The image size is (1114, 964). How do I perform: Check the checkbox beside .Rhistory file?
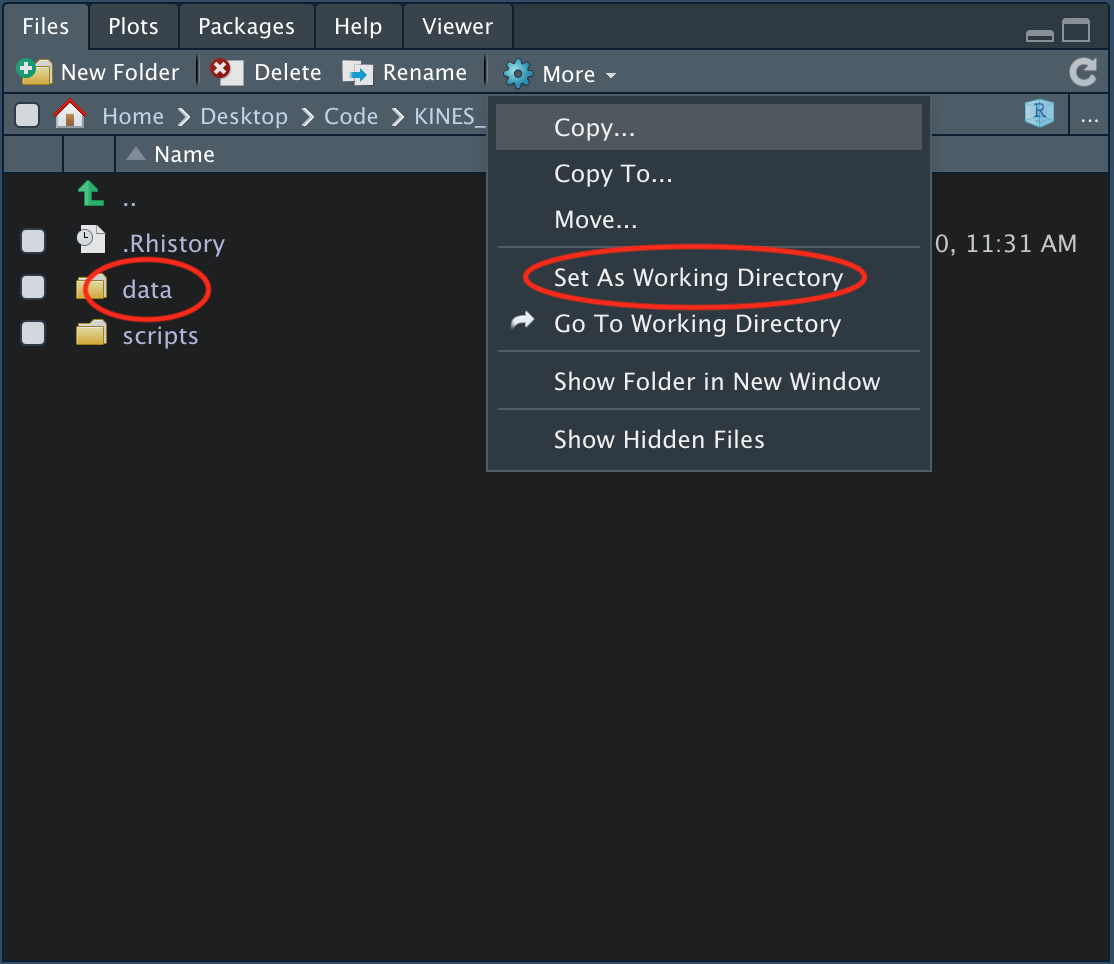coord(32,241)
